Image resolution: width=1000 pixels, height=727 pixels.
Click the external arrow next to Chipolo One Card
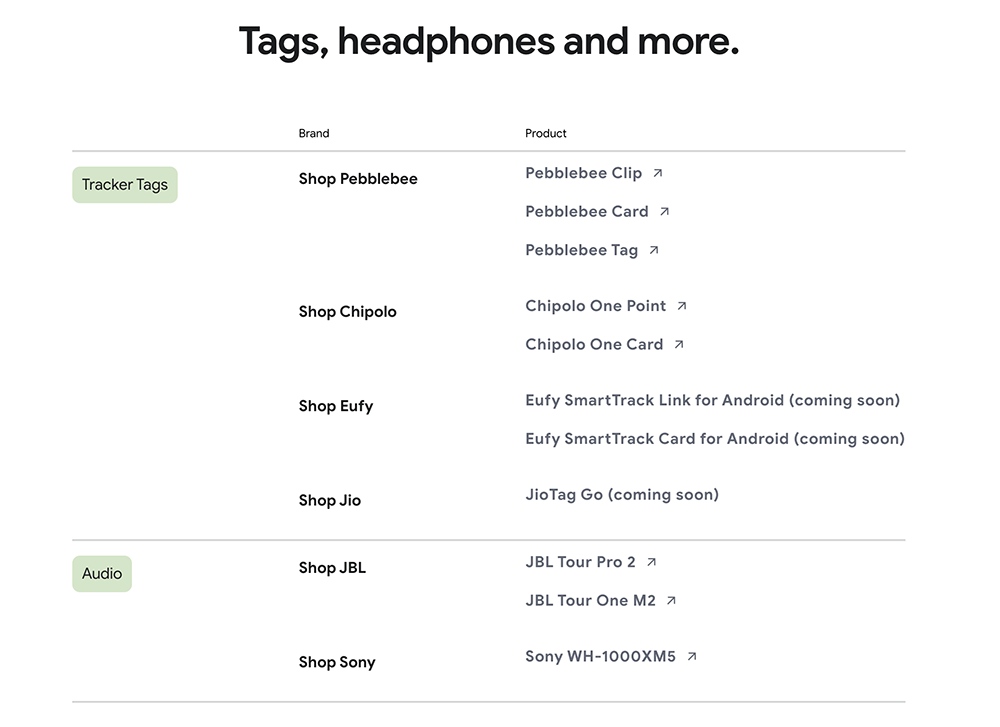coord(679,344)
